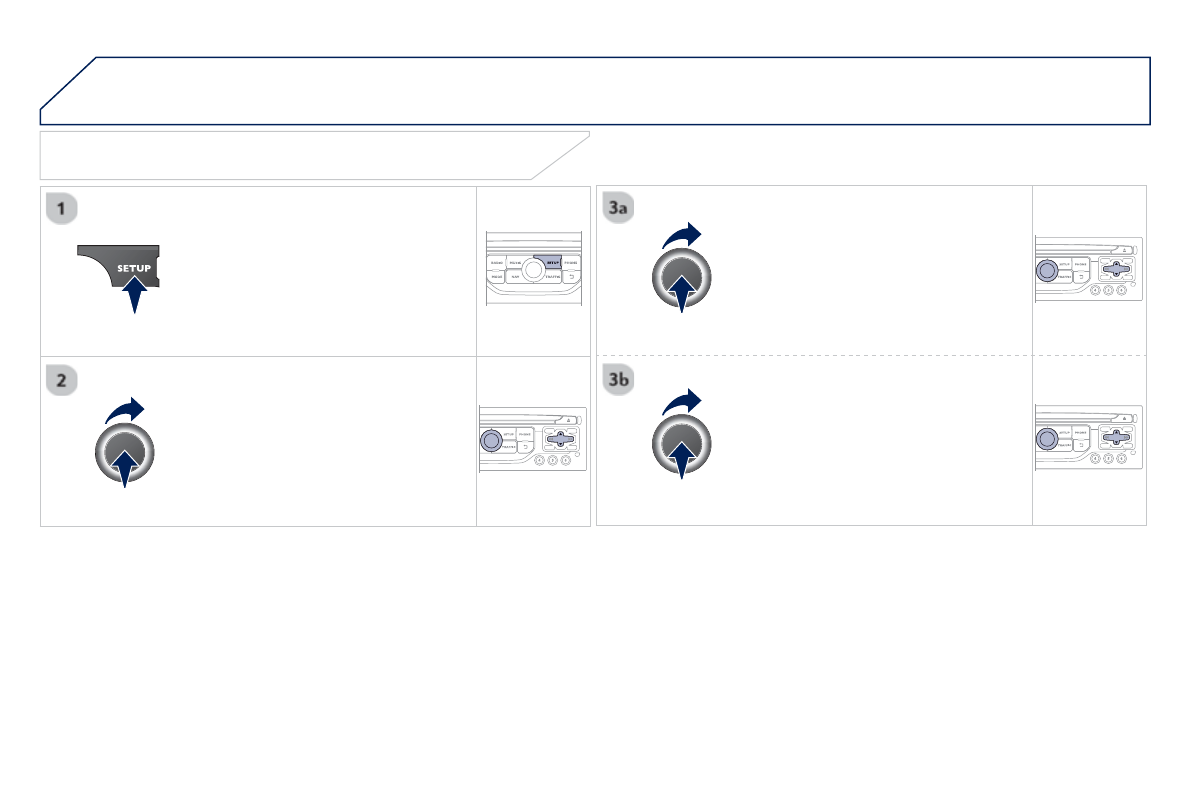Click the rotary knob in step 3a
Image resolution: width=1191 pixels, height=794 pixels.
click(681, 278)
